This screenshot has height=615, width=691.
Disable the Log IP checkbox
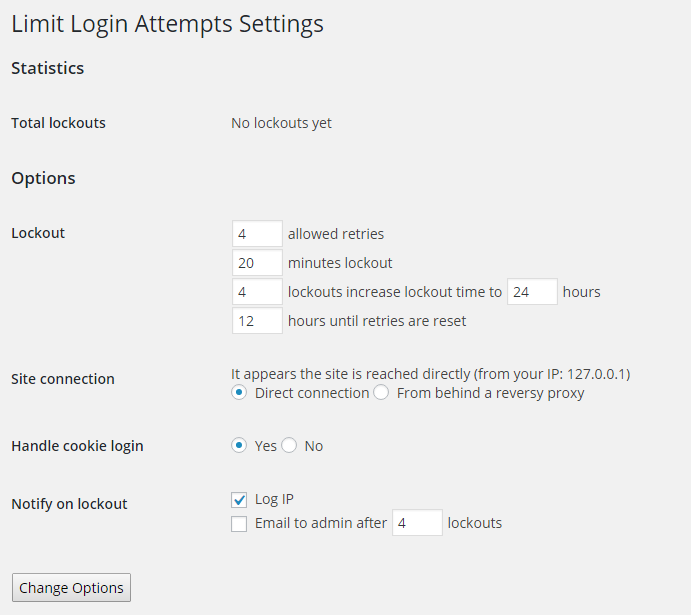coord(239,499)
